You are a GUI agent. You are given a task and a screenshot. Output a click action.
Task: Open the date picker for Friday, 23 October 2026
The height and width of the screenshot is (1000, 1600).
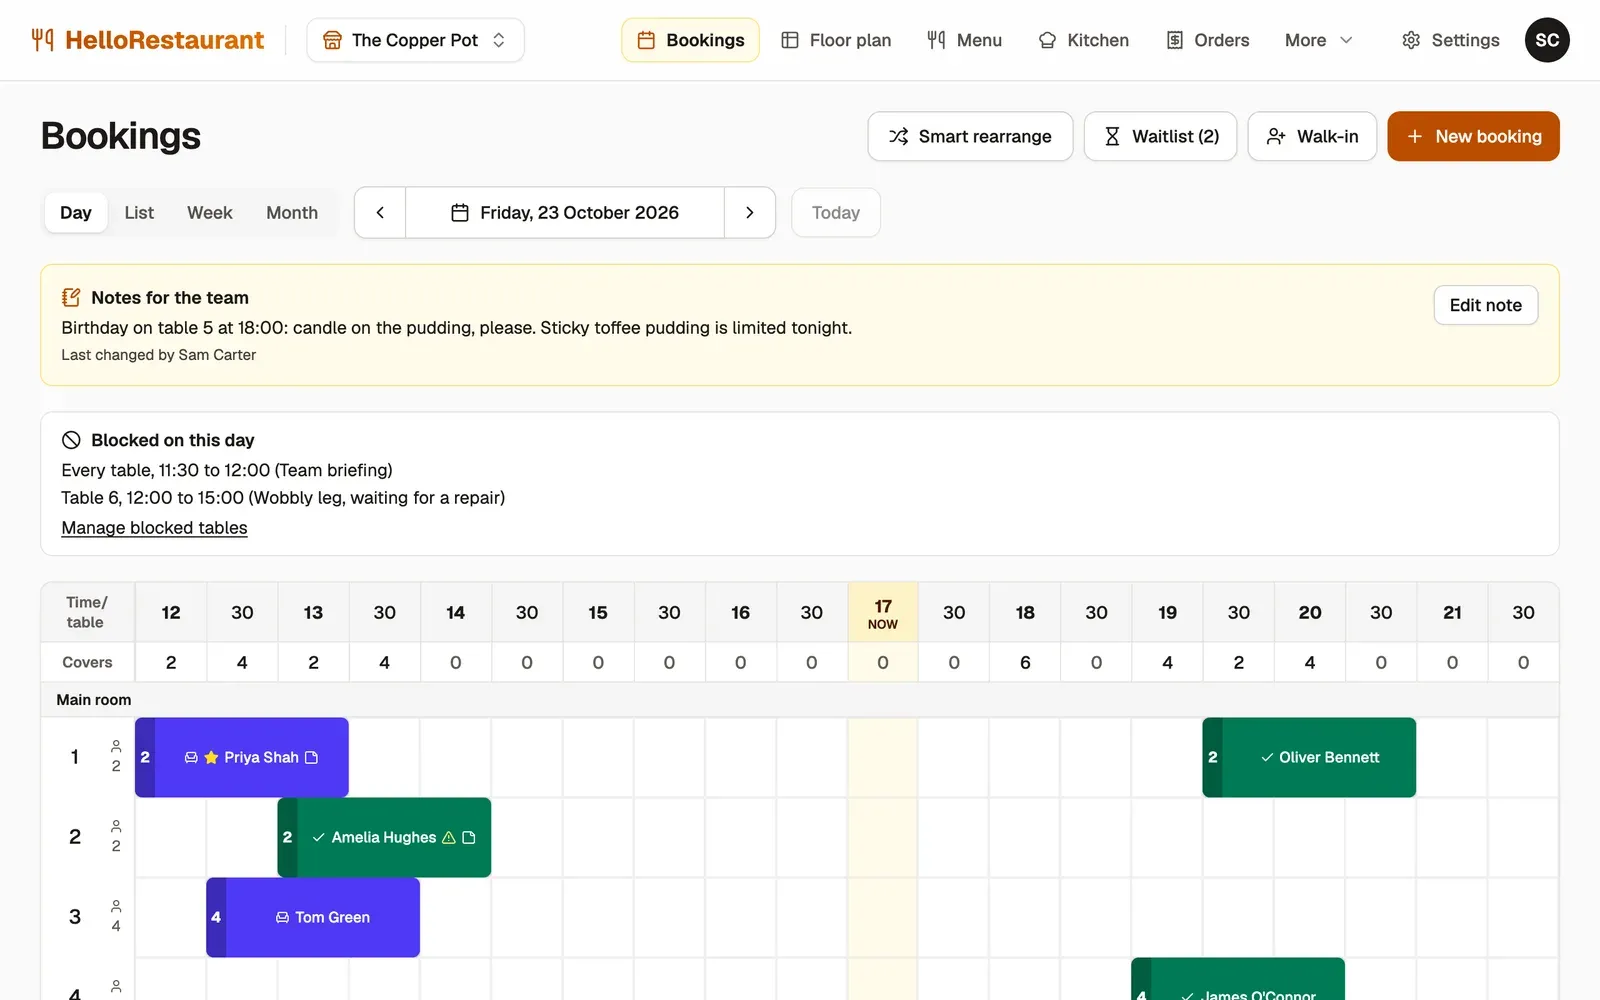point(565,213)
